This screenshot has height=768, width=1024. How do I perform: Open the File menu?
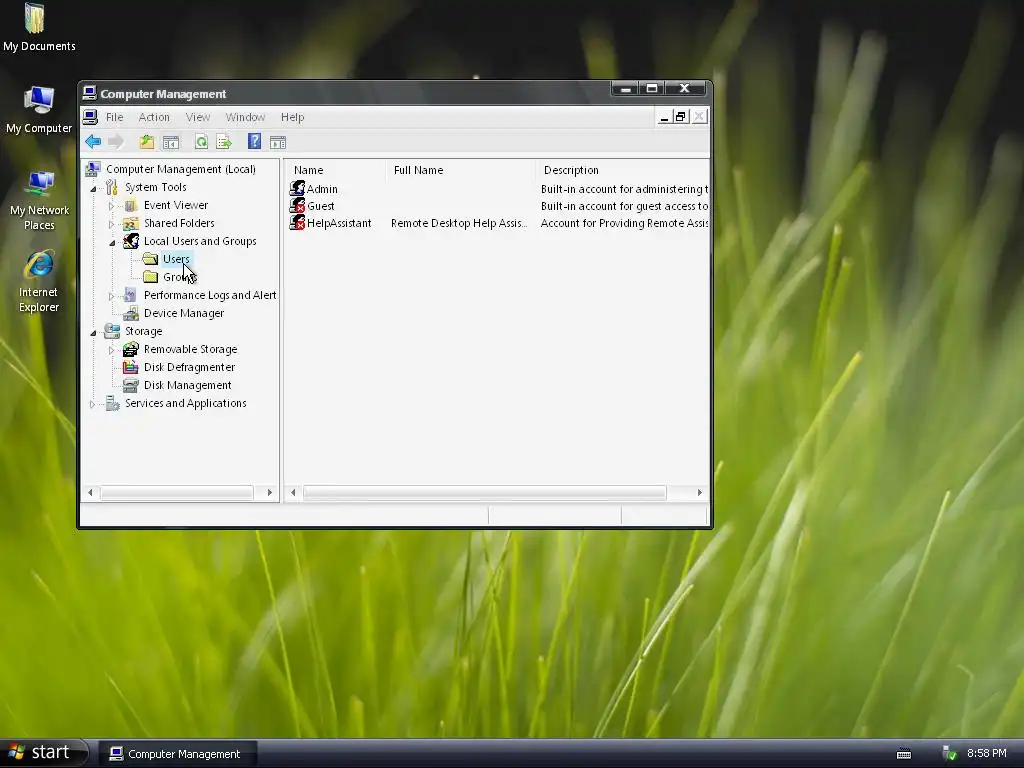tap(114, 117)
